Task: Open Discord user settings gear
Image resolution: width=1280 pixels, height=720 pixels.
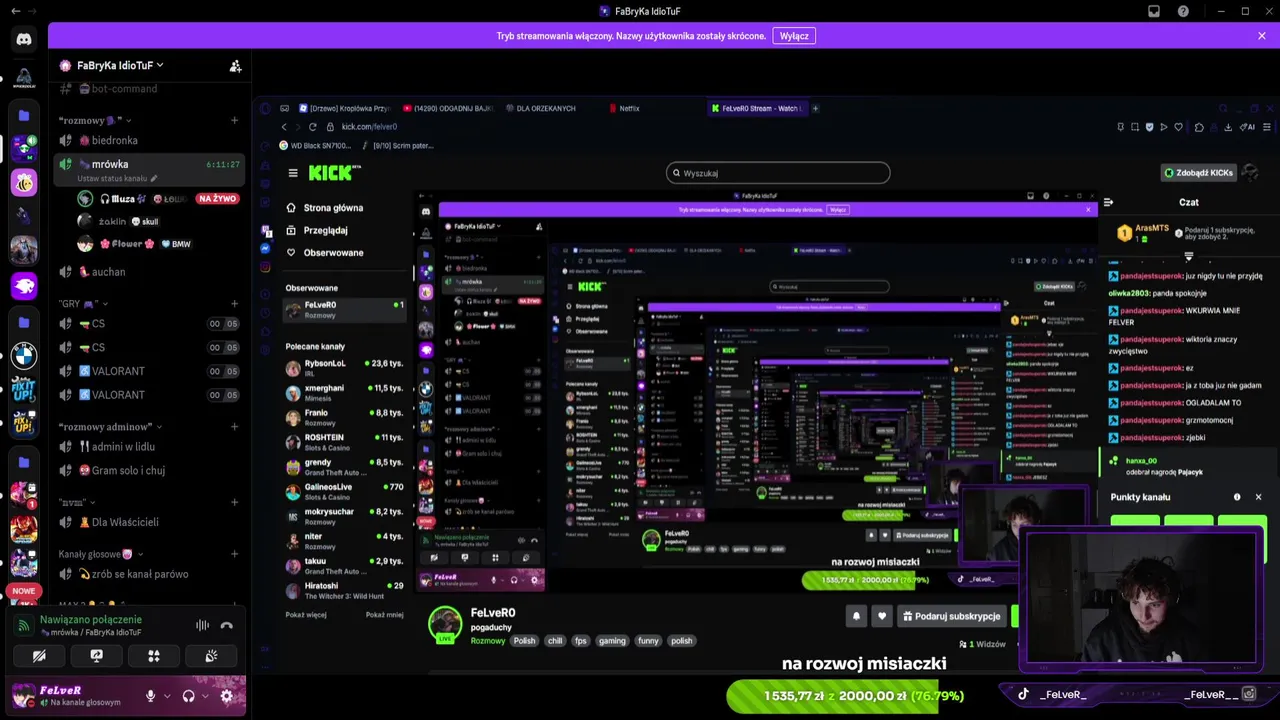Action: [227, 696]
